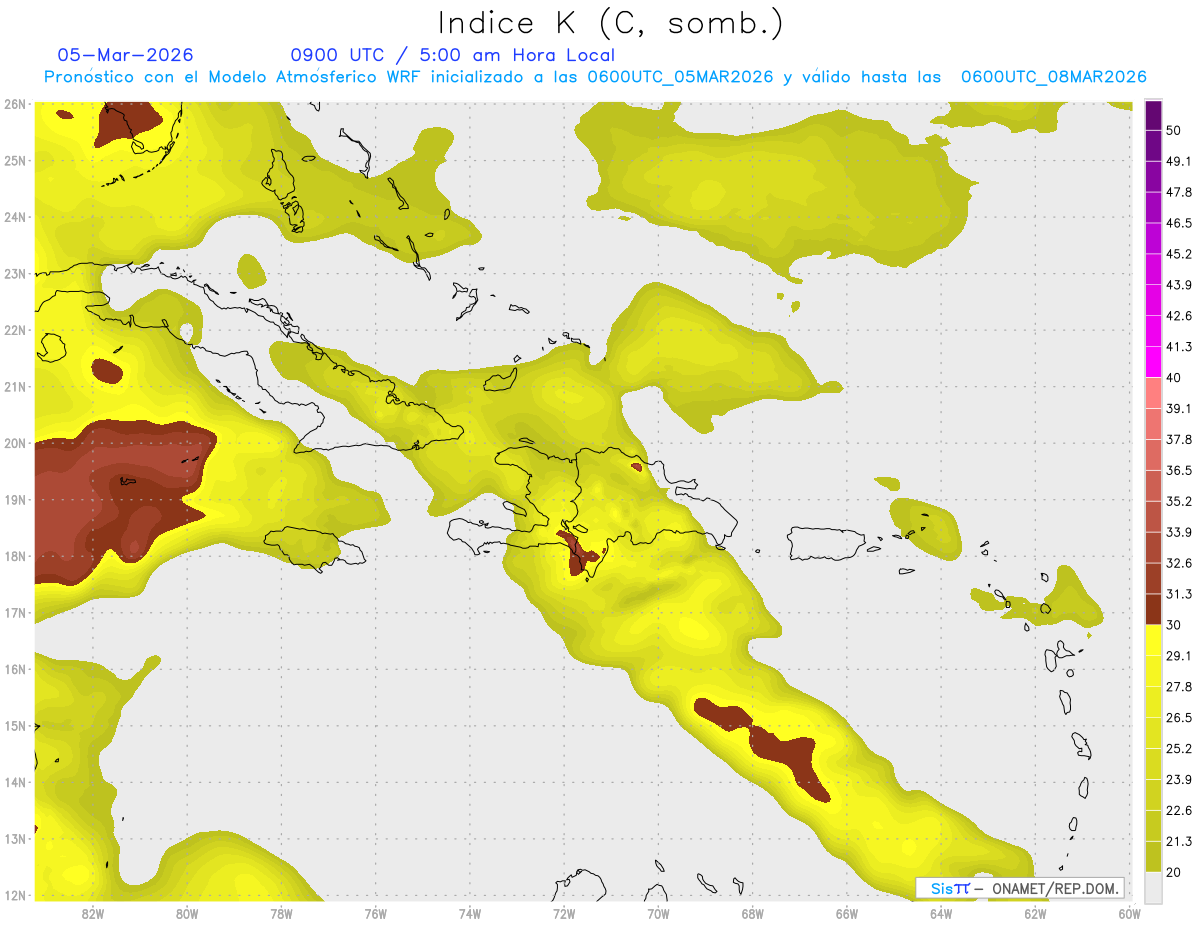The width and height of the screenshot is (1200, 927).
Task: Click the colorbar value '21.3'
Action: pyautogui.click(x=1179, y=841)
